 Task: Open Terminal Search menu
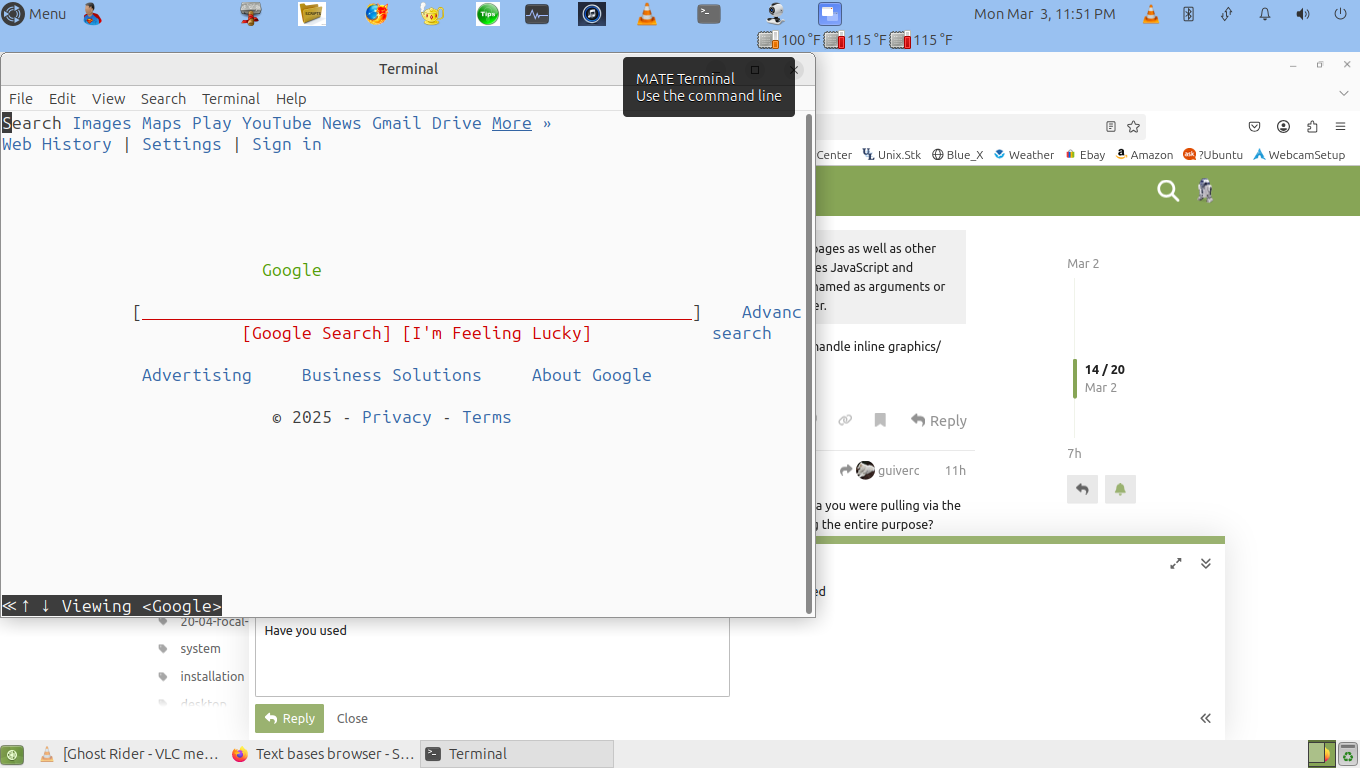(163, 98)
